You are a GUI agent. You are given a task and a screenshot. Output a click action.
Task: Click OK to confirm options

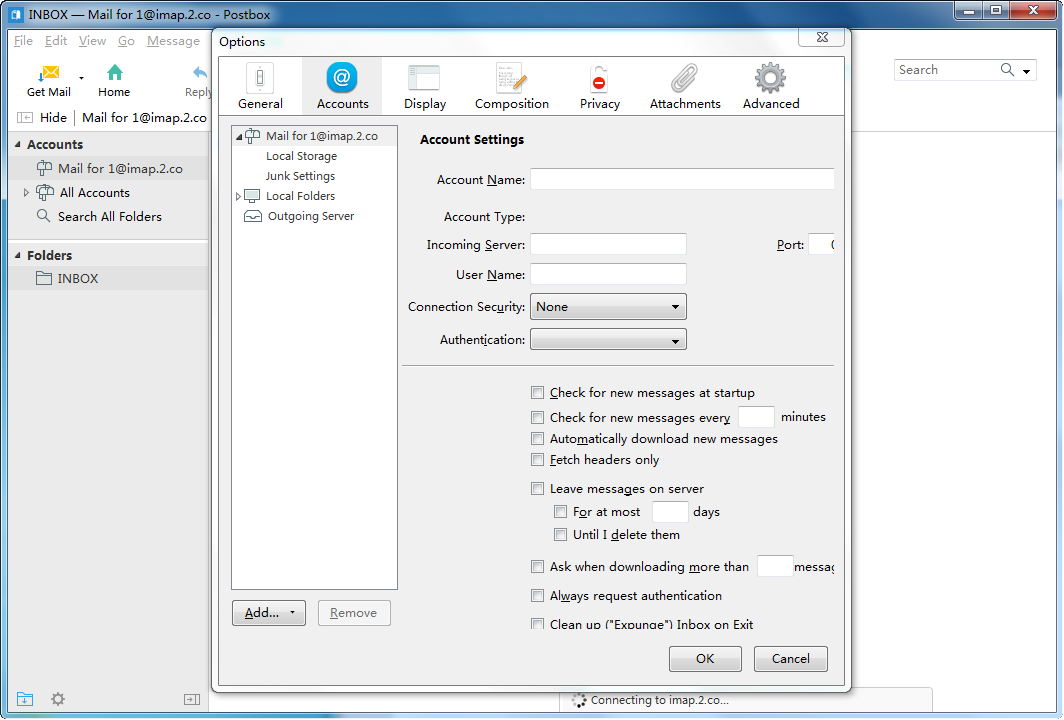[705, 658]
